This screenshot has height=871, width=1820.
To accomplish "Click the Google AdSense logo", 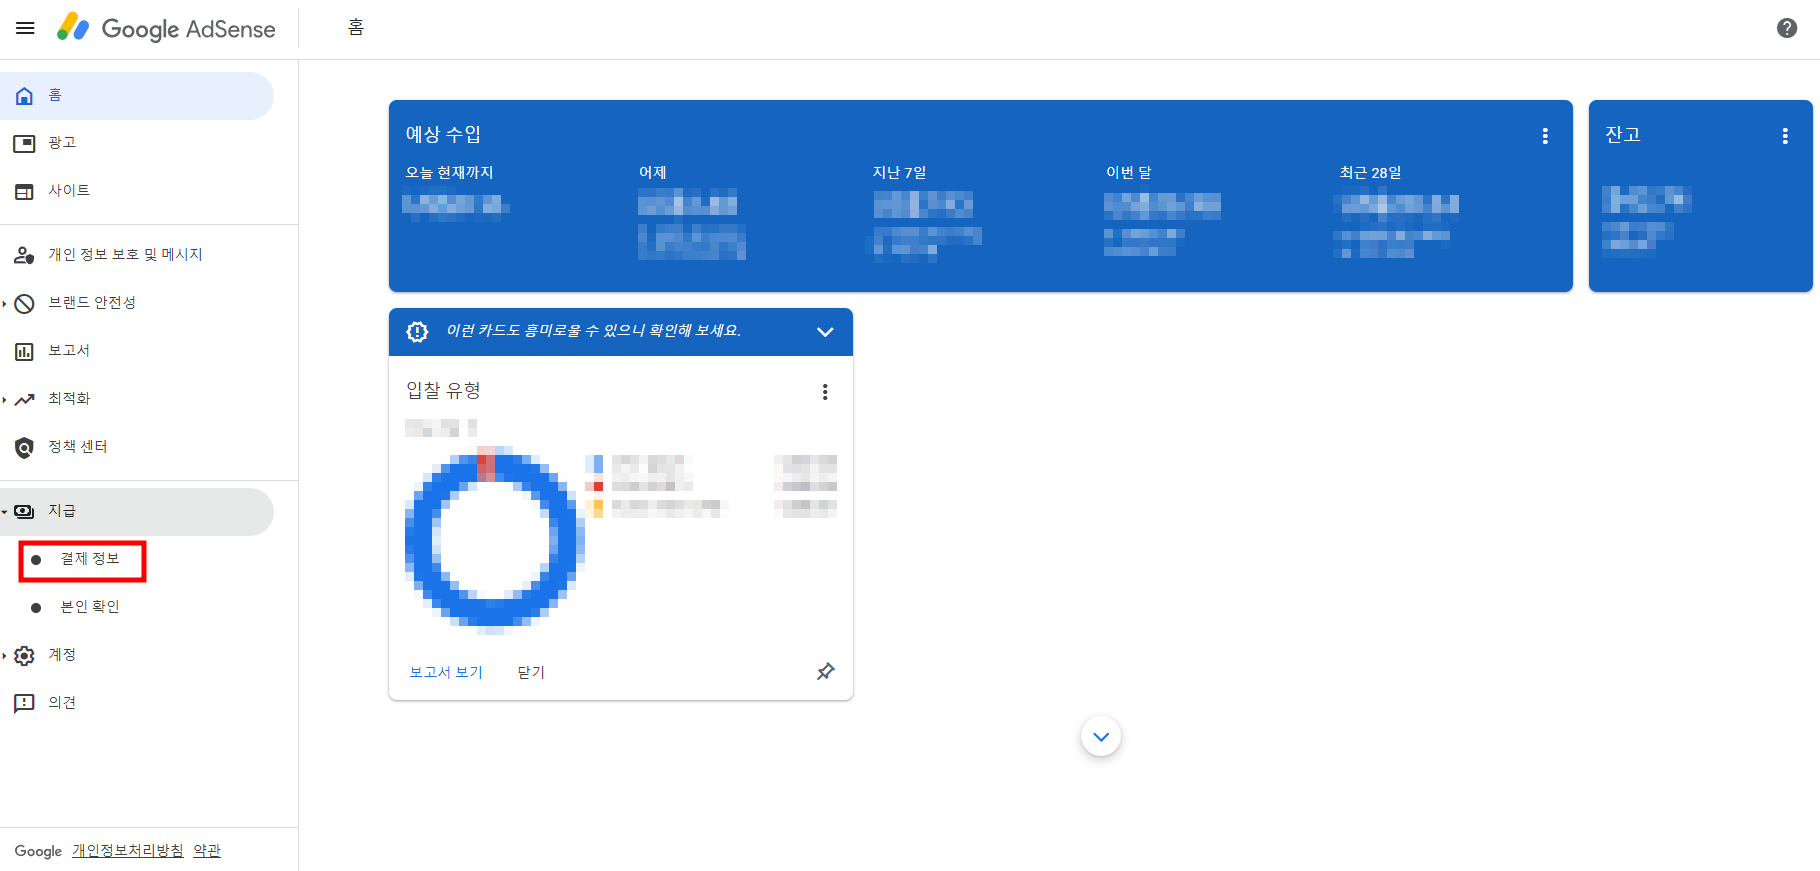I will click(x=166, y=28).
